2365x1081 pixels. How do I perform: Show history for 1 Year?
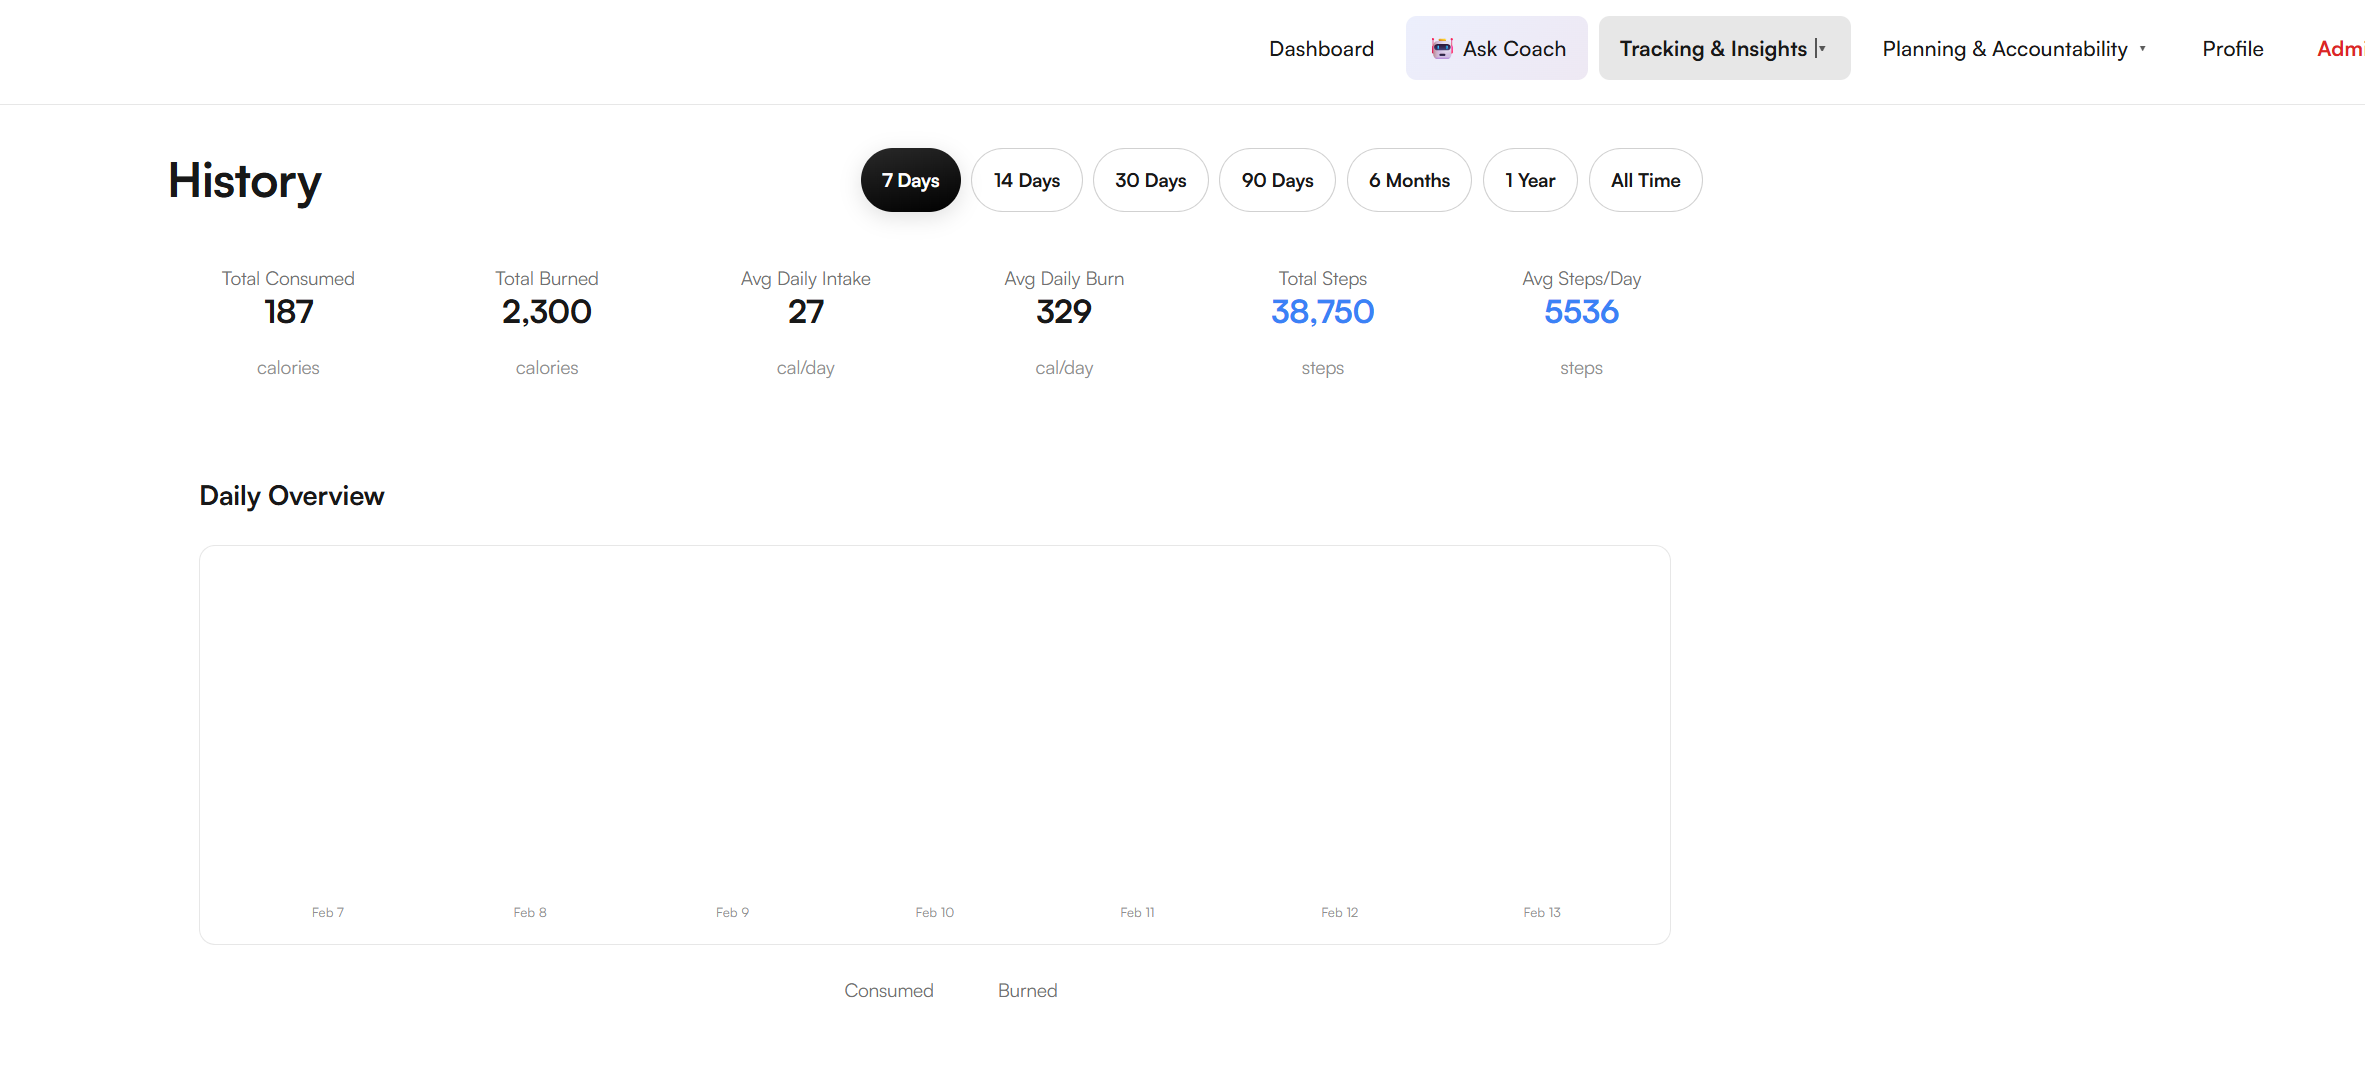(1530, 180)
